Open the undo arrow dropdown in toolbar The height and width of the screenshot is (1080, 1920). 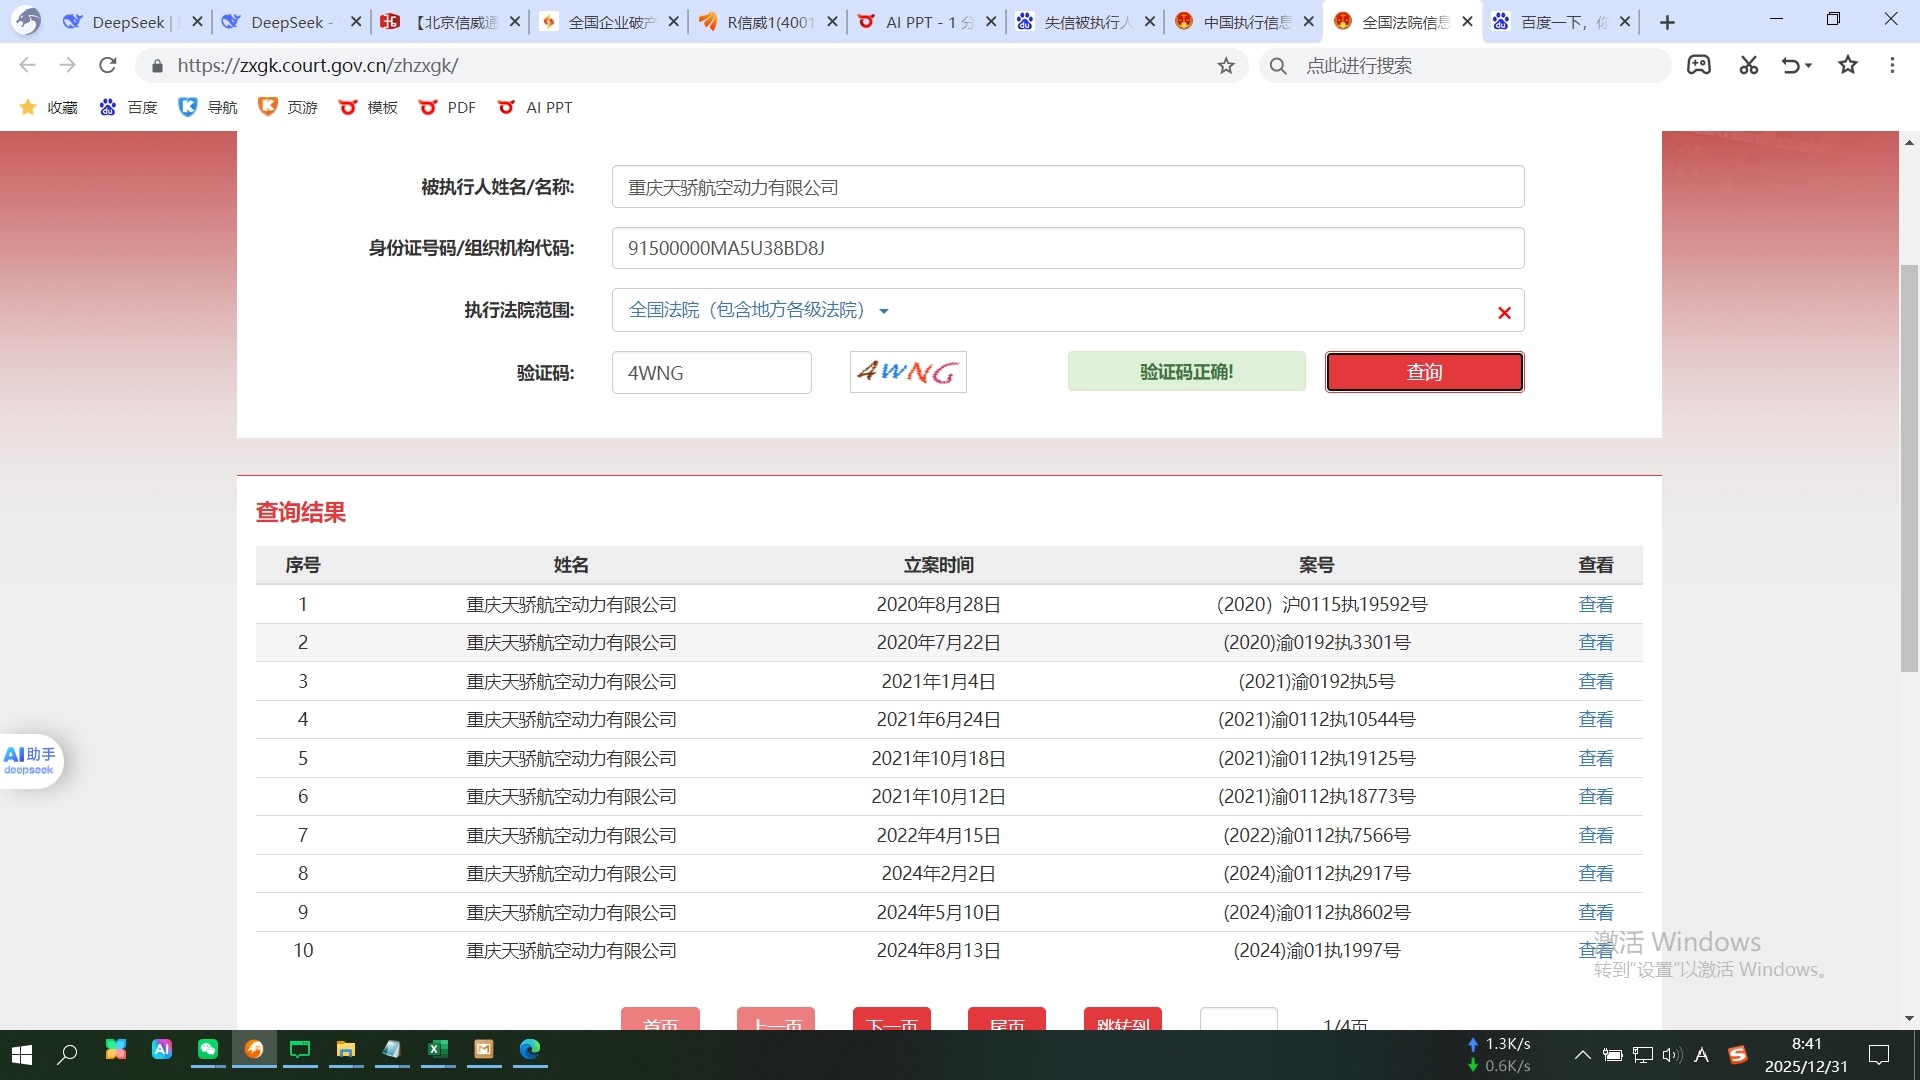tap(1809, 66)
